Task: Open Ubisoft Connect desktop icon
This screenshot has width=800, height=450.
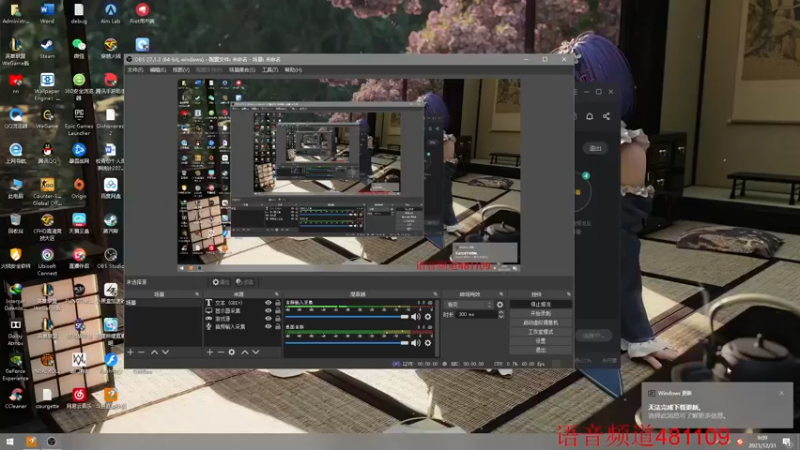Action: (47, 262)
